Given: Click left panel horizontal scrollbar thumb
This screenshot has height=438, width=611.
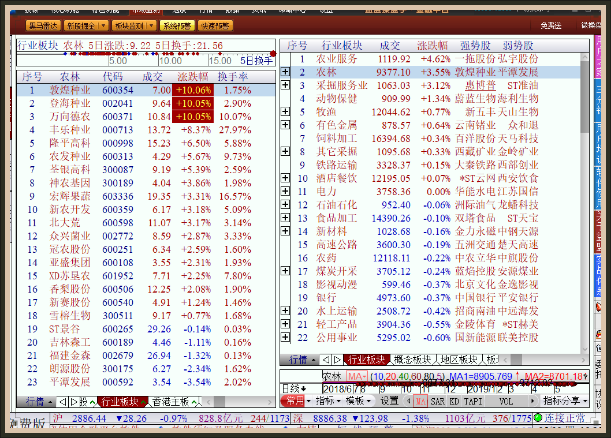Looking at the screenshot, I should pos(219,401).
